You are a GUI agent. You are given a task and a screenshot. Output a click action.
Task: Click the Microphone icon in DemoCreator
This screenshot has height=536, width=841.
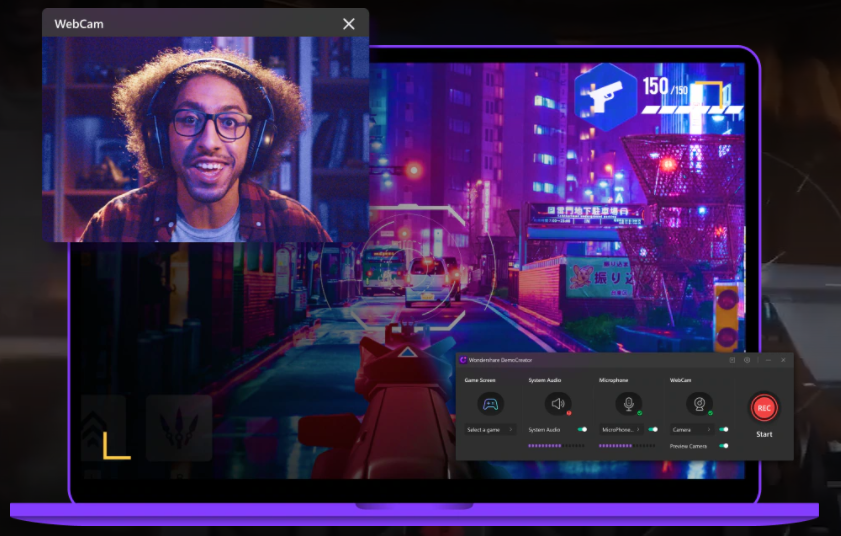[629, 404]
